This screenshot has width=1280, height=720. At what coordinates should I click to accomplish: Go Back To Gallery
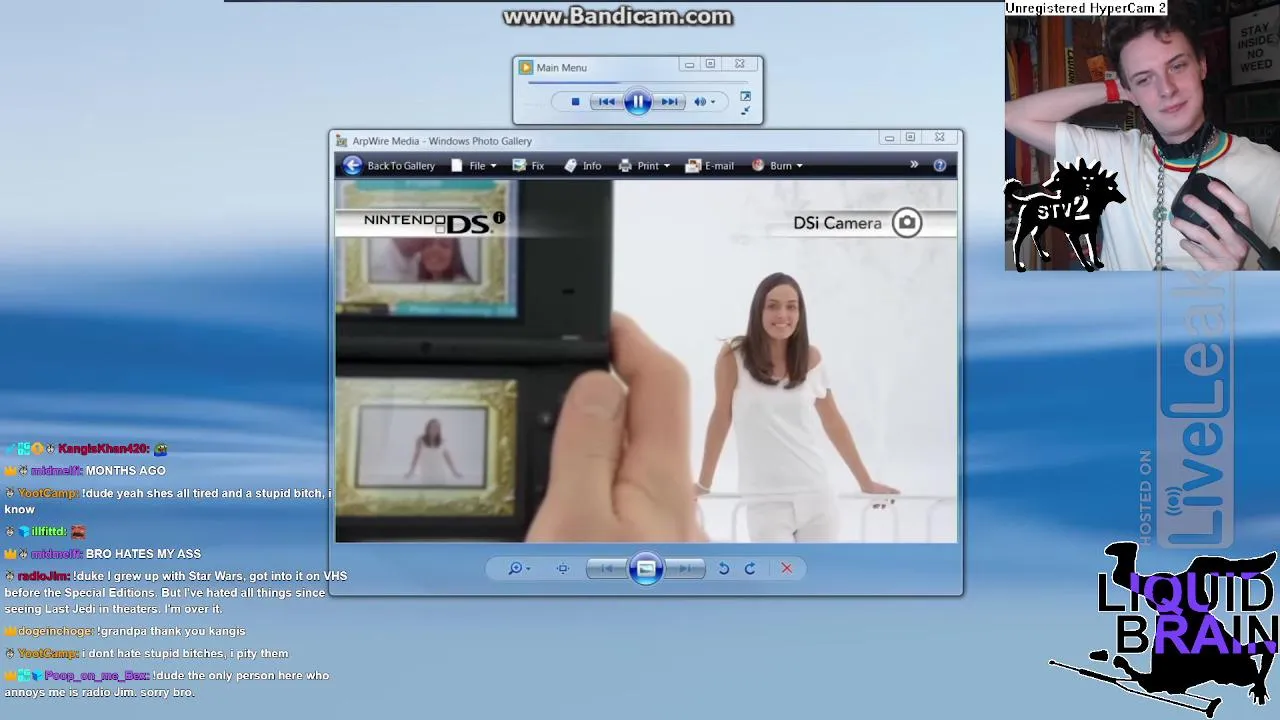(389, 166)
